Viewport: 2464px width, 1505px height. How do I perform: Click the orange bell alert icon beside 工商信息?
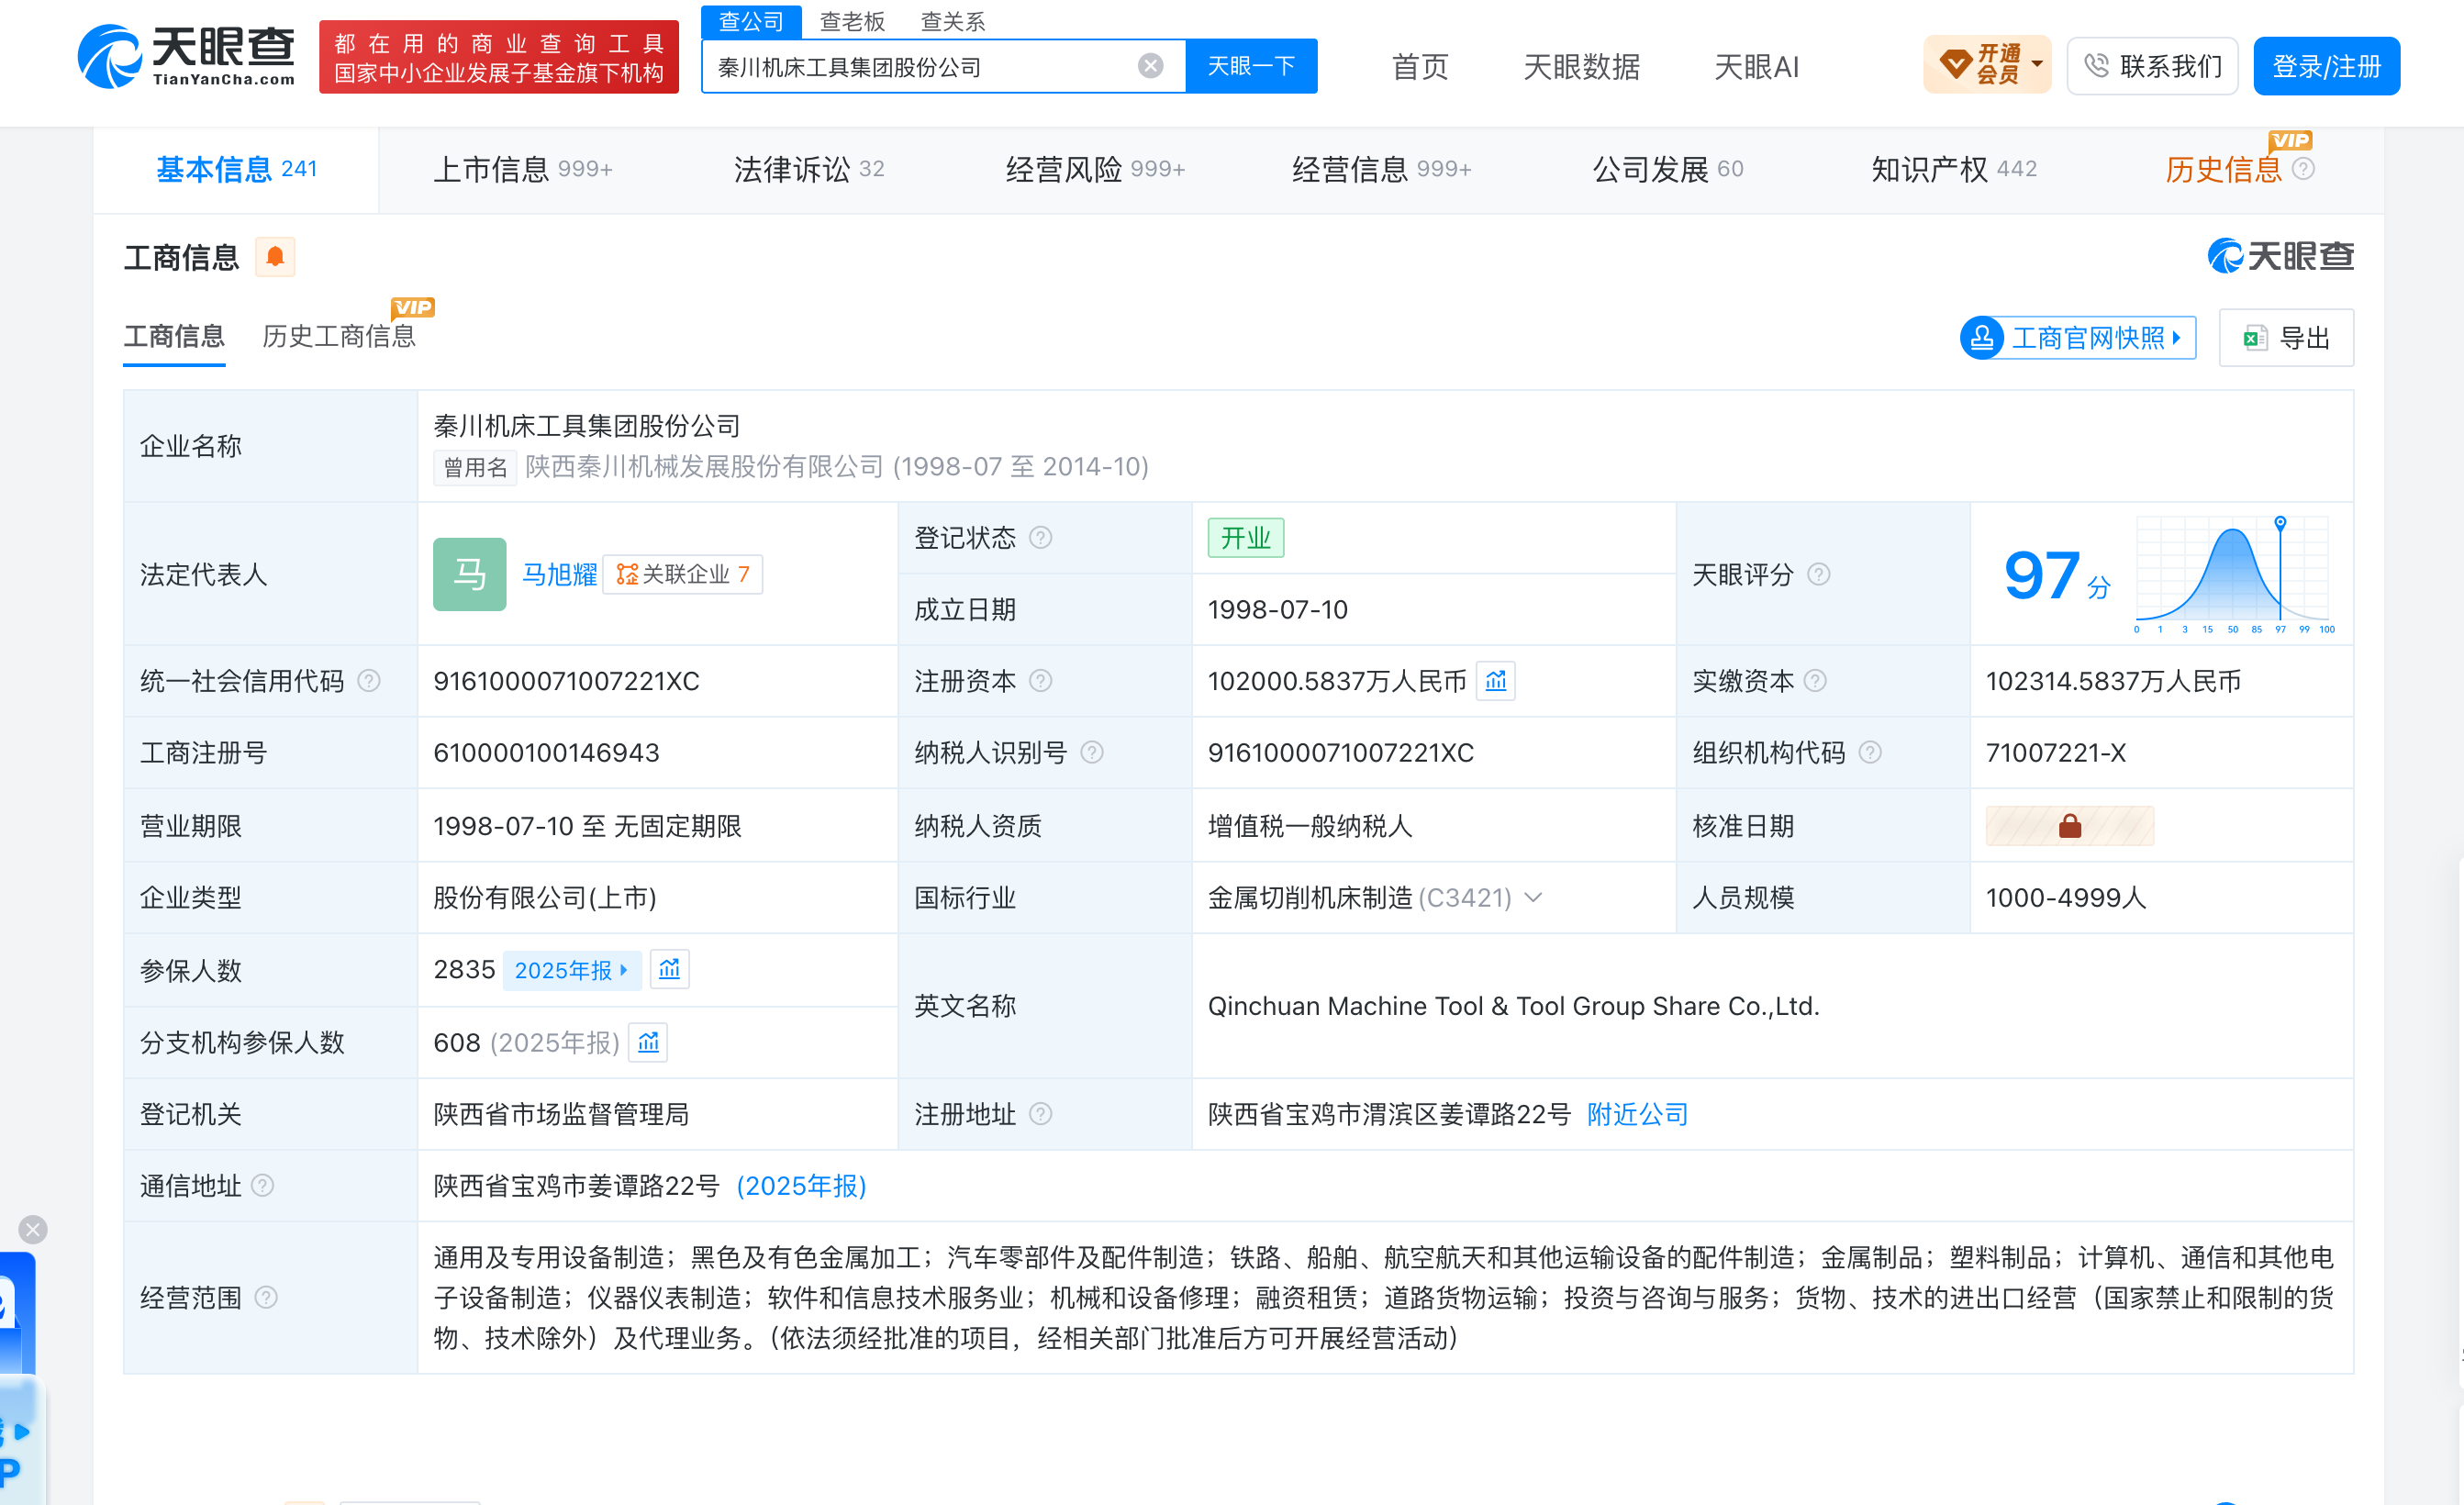(275, 257)
